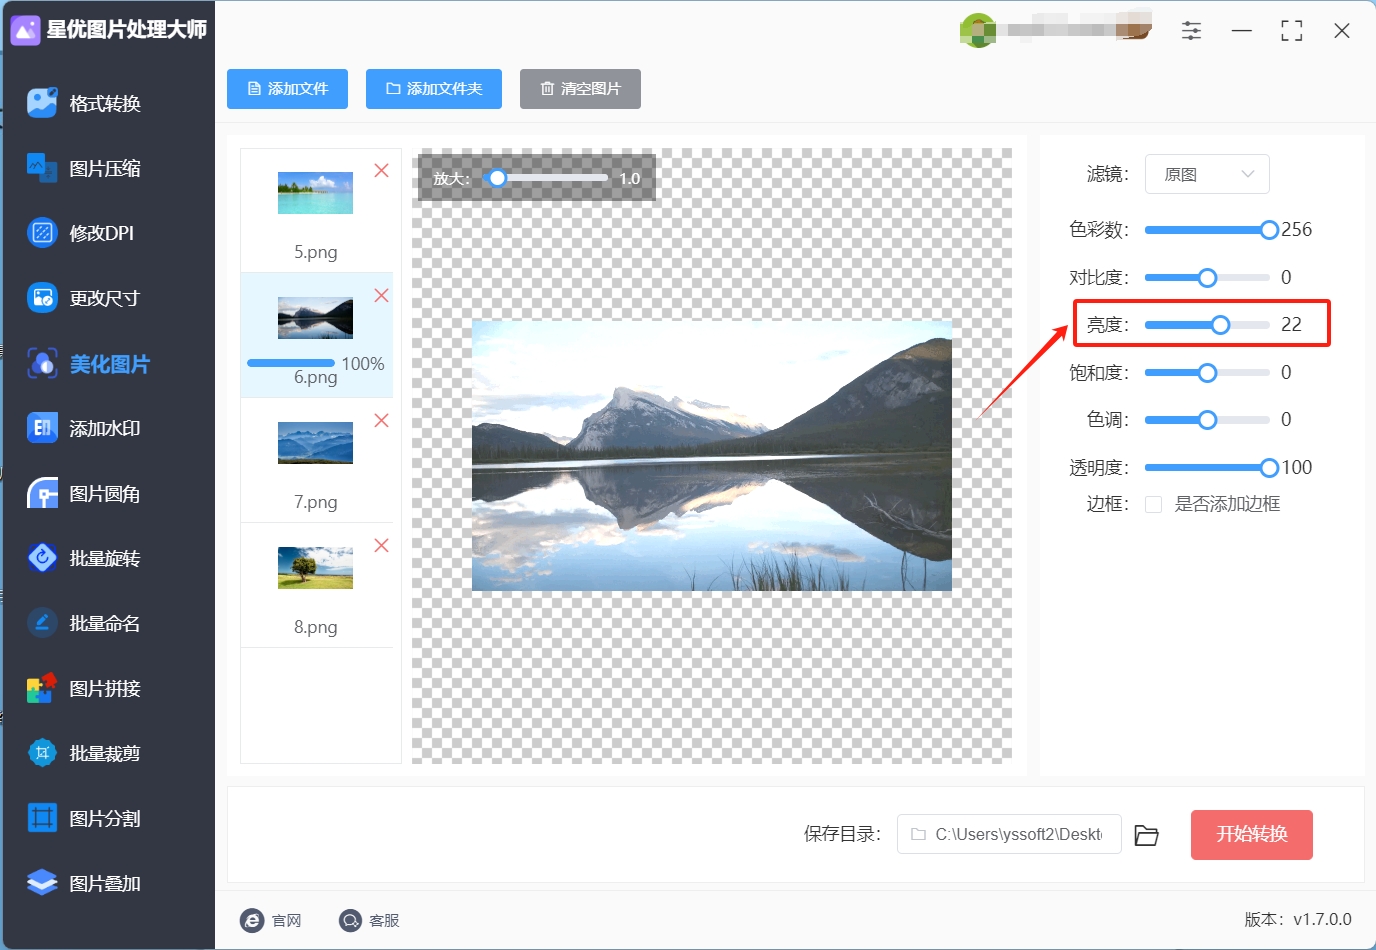Enable the 是否添加边框 border checkbox

click(1153, 504)
